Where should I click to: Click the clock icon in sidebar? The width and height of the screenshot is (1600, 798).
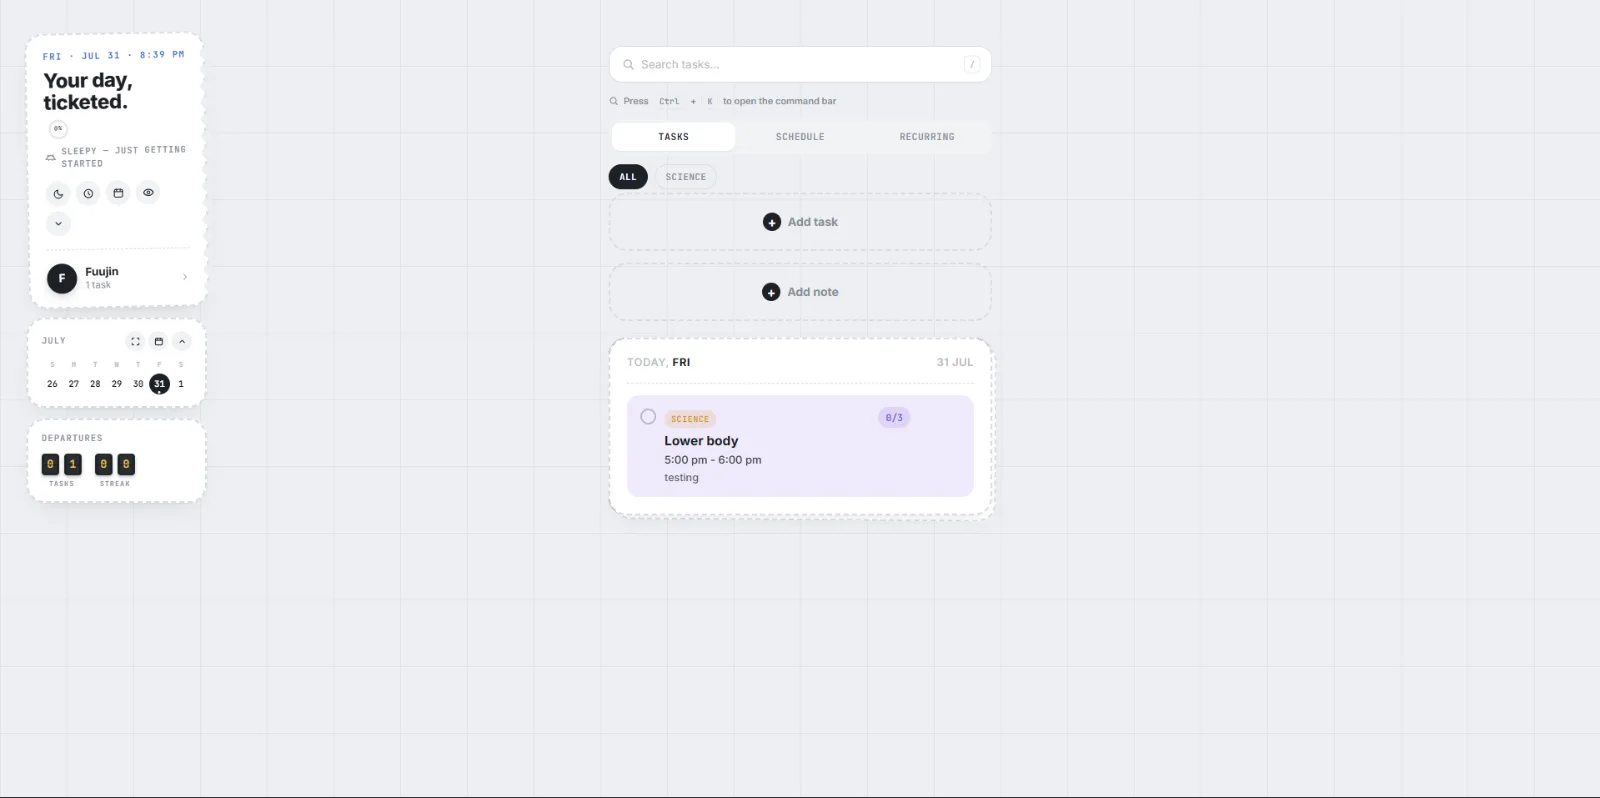pyautogui.click(x=88, y=193)
